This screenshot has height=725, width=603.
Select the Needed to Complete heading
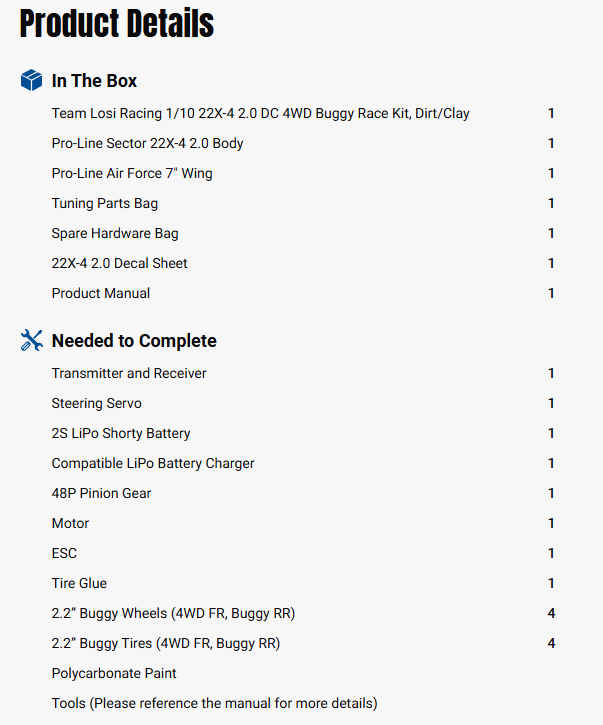134,341
